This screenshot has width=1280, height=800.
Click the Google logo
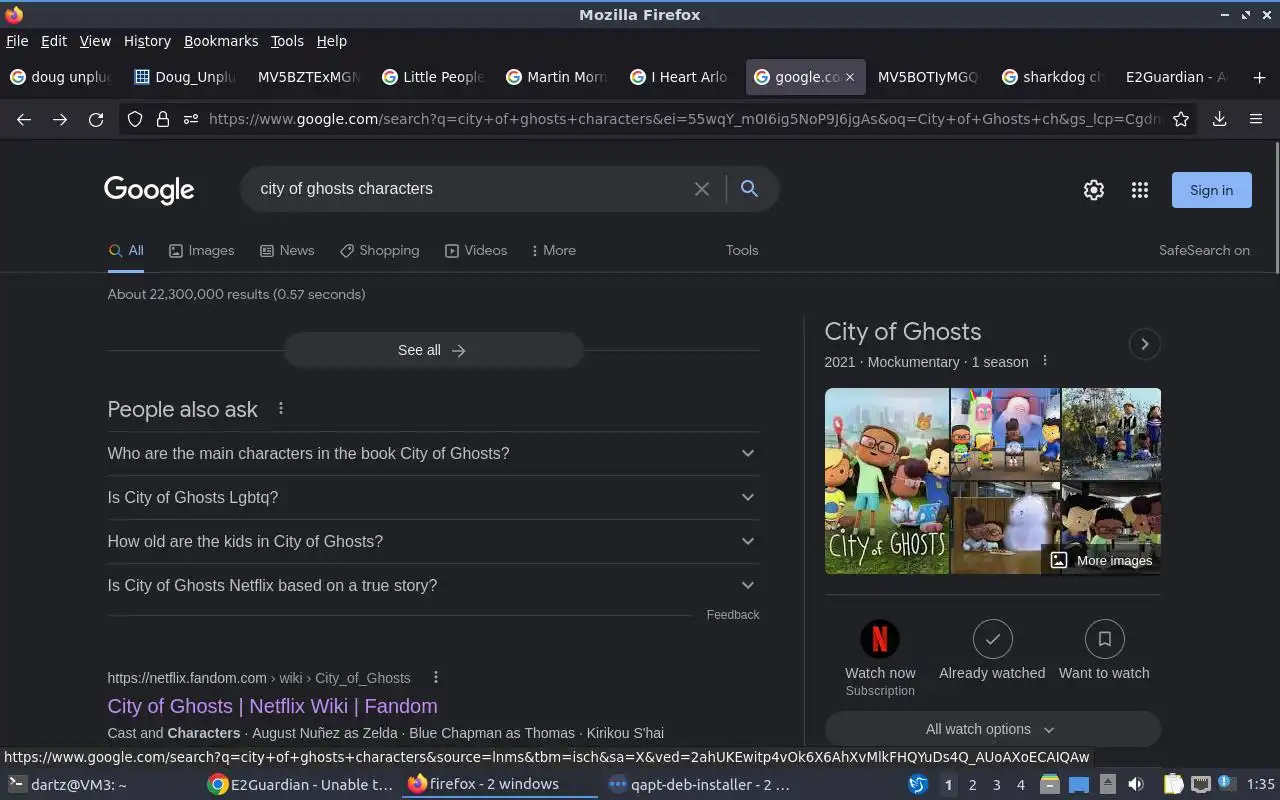click(x=149, y=190)
